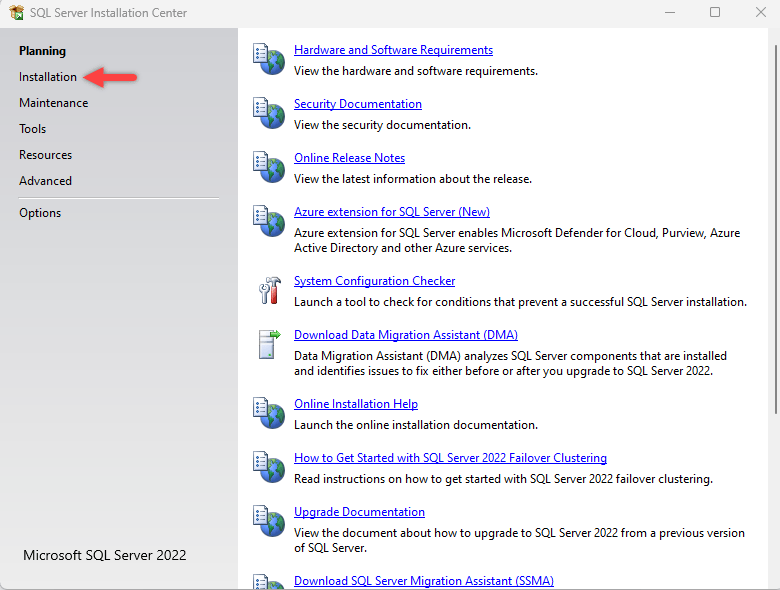The height and width of the screenshot is (590, 780).
Task: Click text 'View the hardware and software requirements.'
Action: [416, 71]
